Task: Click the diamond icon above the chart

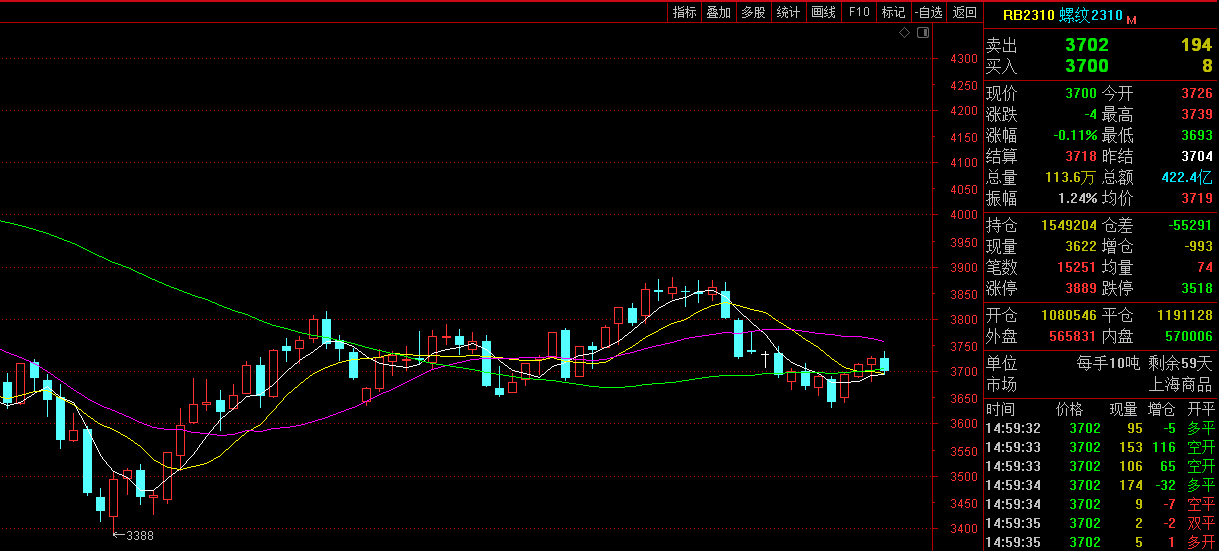Action: pyautogui.click(x=904, y=33)
